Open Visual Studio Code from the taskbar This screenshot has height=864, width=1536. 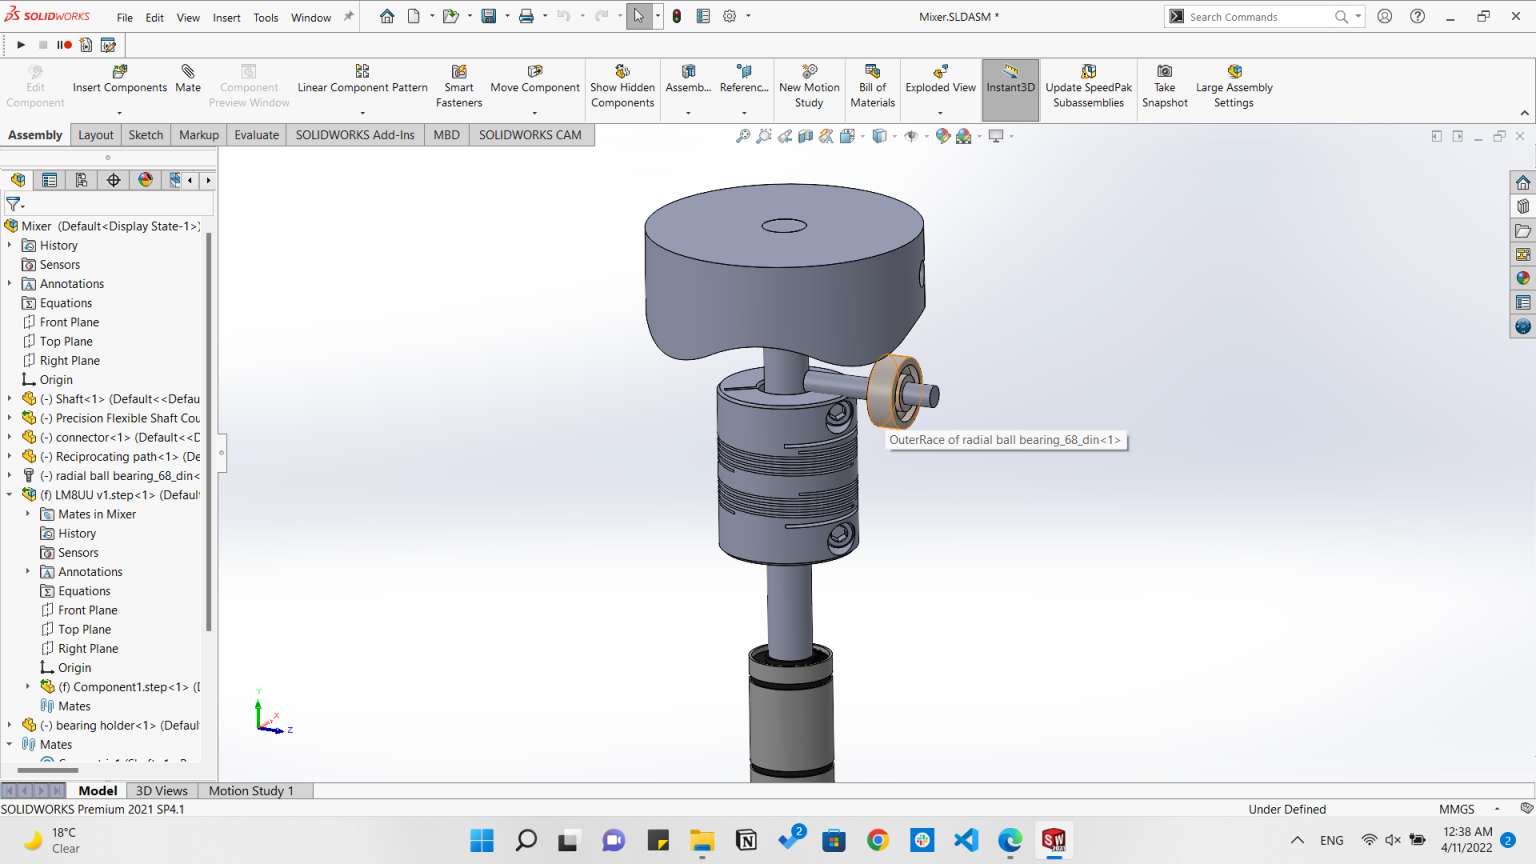[x=966, y=840]
